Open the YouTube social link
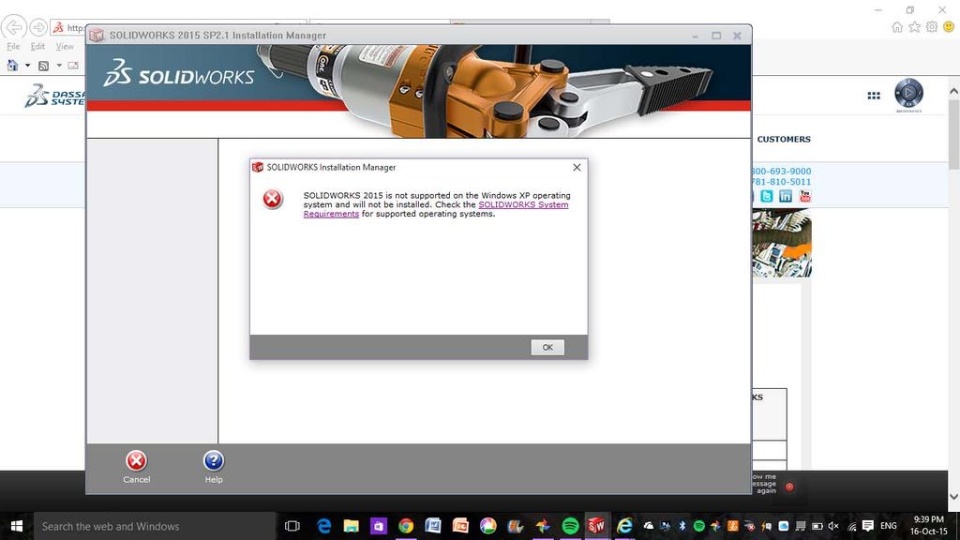The width and height of the screenshot is (960, 540). pos(804,196)
